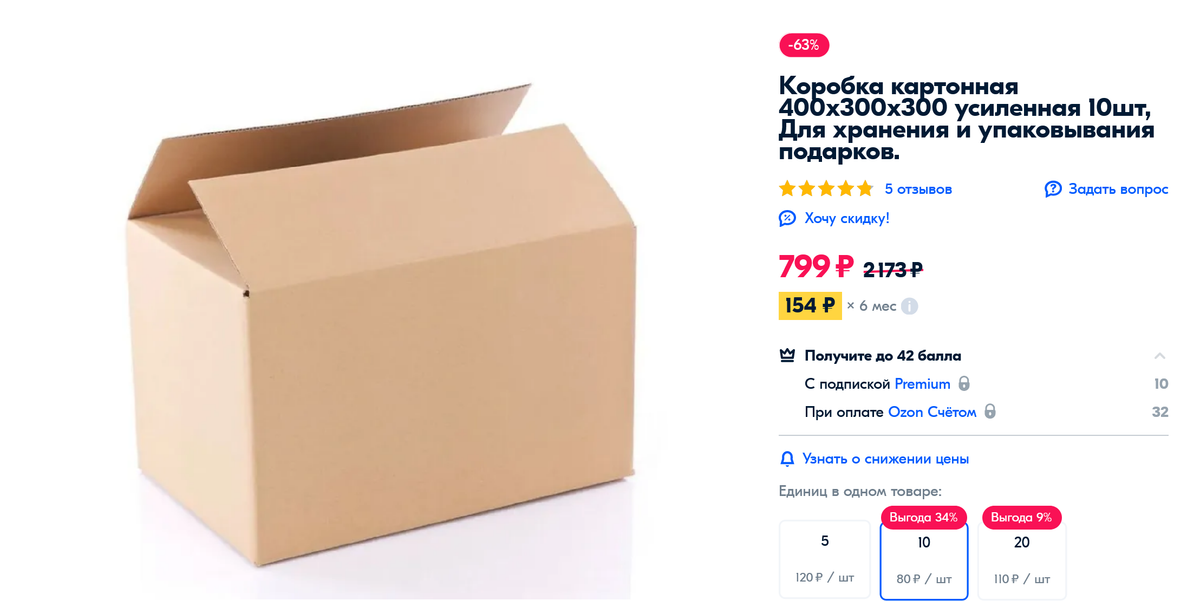The height and width of the screenshot is (601, 1200).
Task: Click the -63% discount badge
Action: click(804, 45)
